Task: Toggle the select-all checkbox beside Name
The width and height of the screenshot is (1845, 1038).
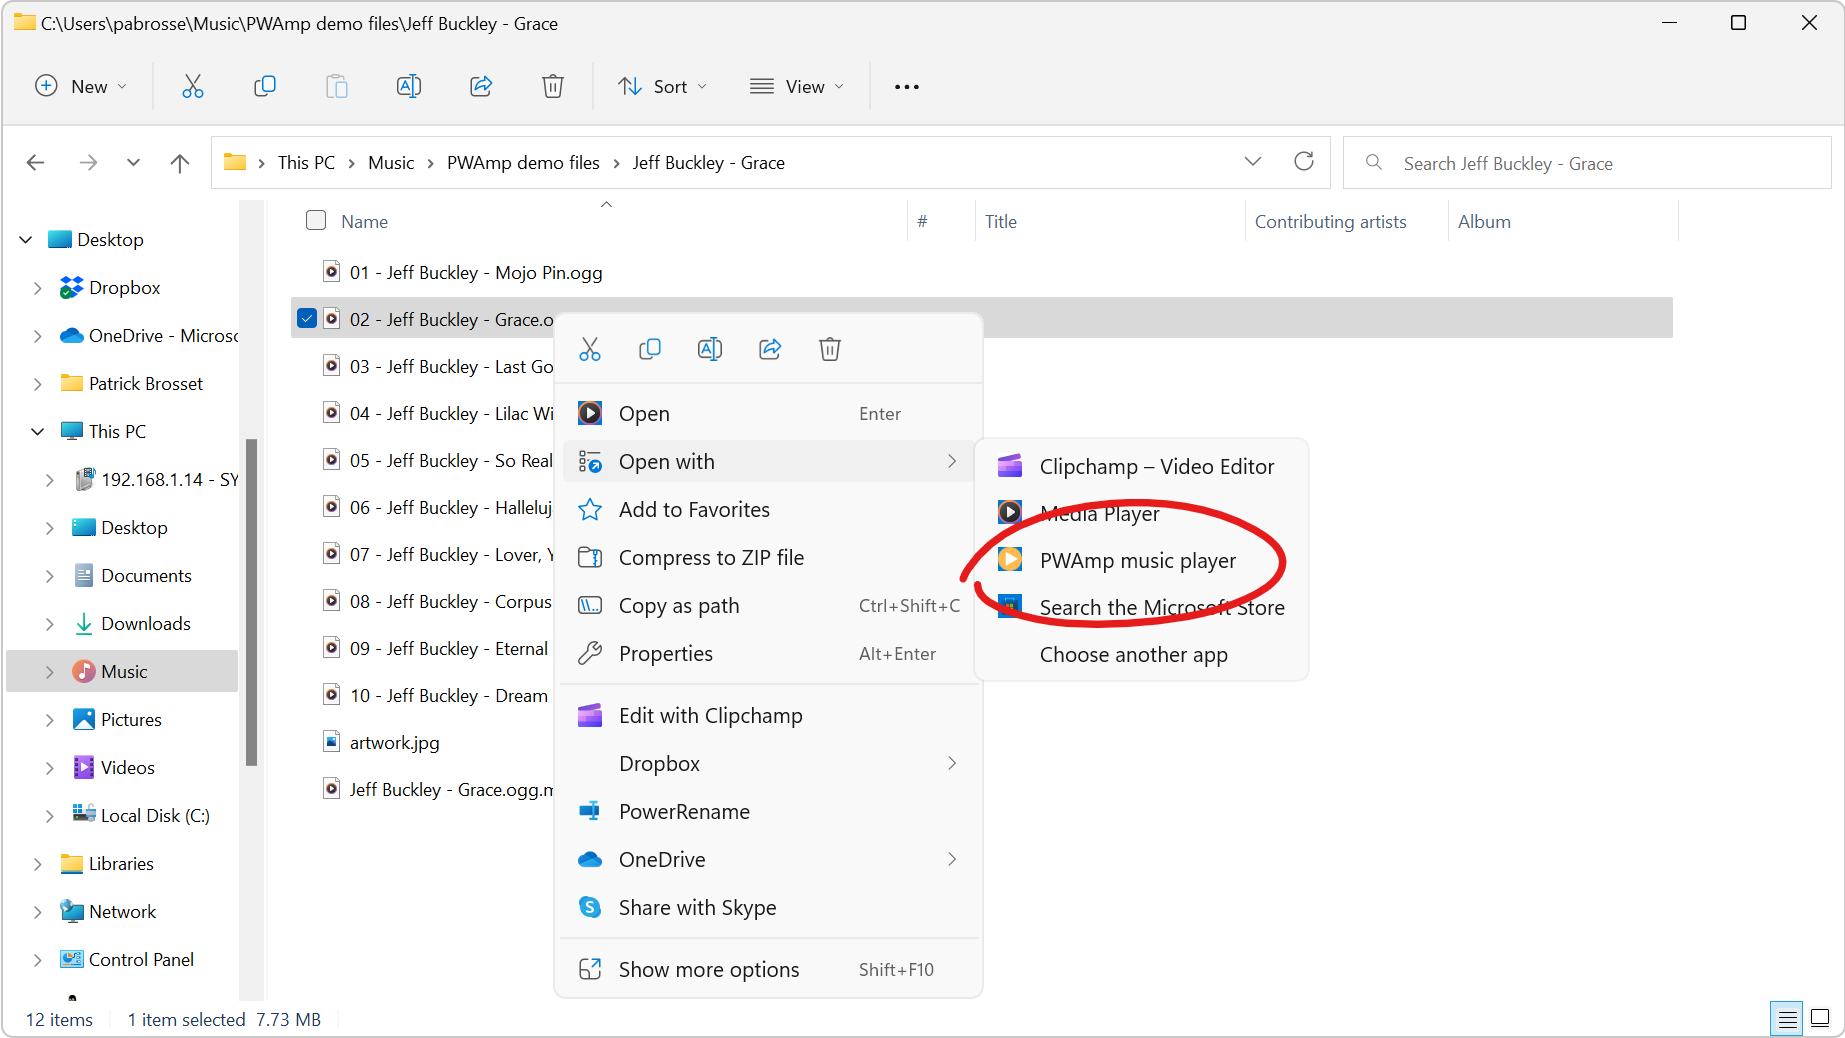Action: point(316,221)
